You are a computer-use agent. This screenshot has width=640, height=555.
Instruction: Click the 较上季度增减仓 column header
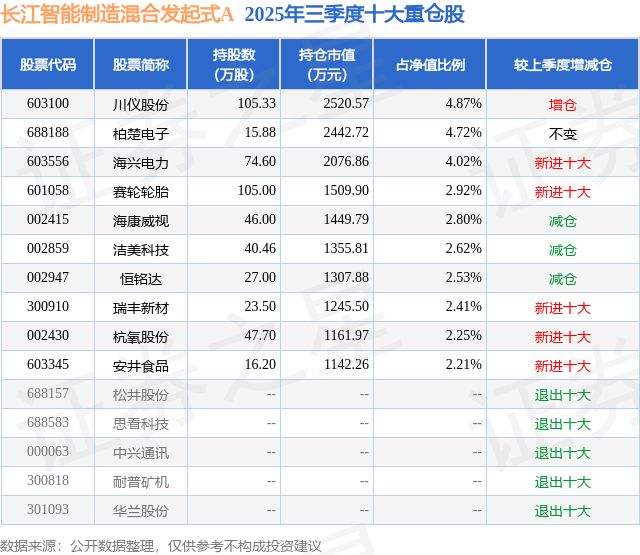pyautogui.click(x=563, y=64)
